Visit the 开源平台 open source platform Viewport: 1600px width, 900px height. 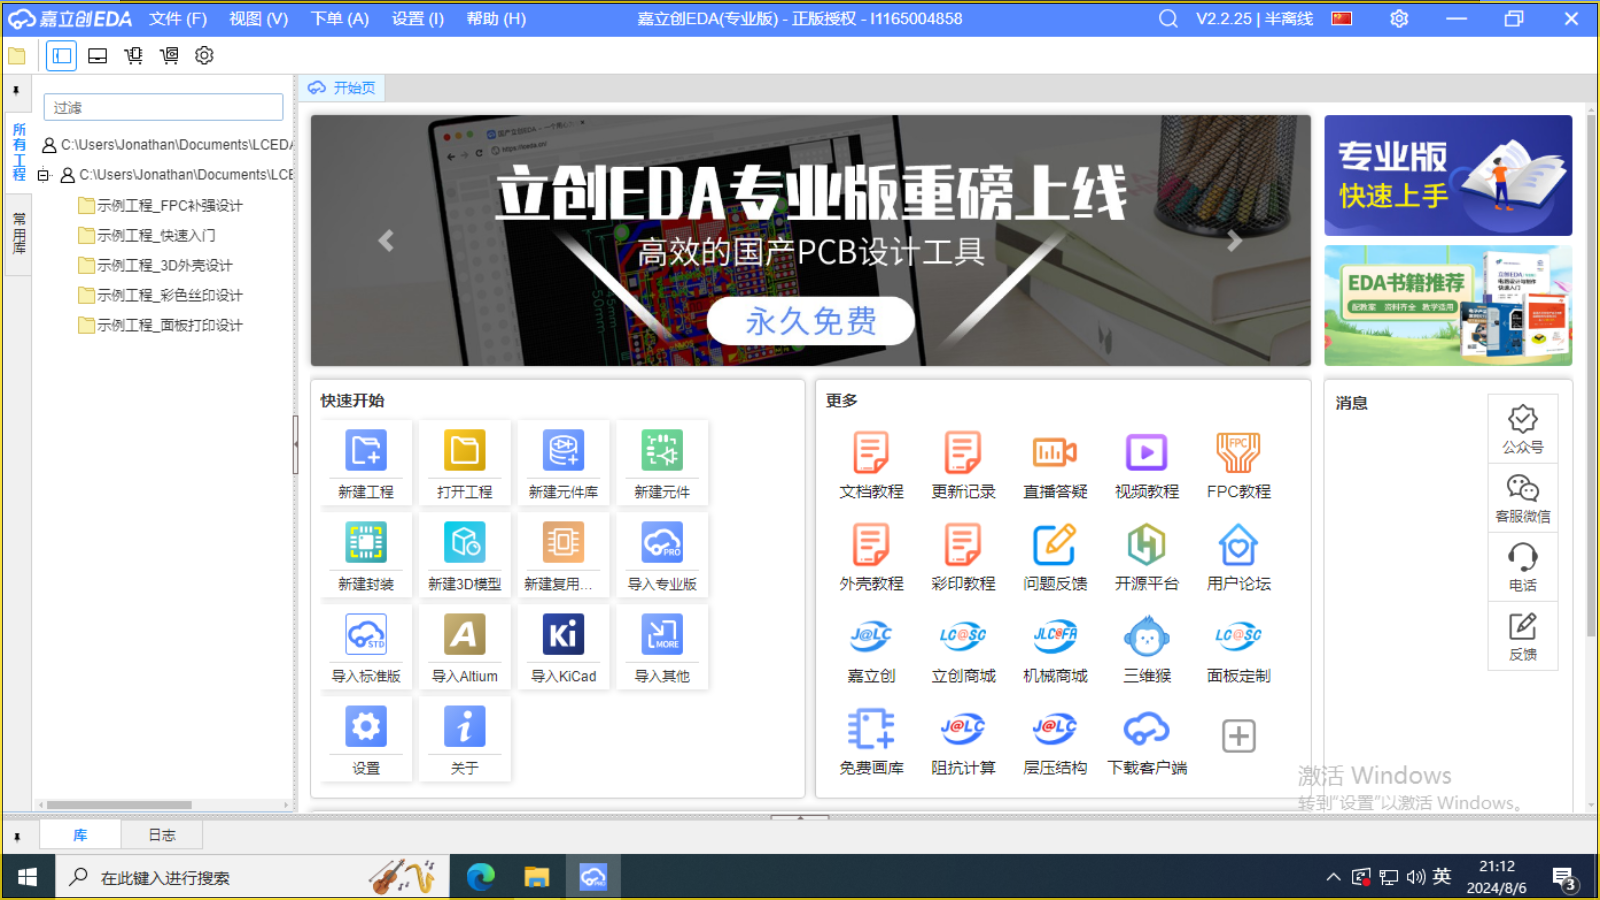coord(1147,545)
